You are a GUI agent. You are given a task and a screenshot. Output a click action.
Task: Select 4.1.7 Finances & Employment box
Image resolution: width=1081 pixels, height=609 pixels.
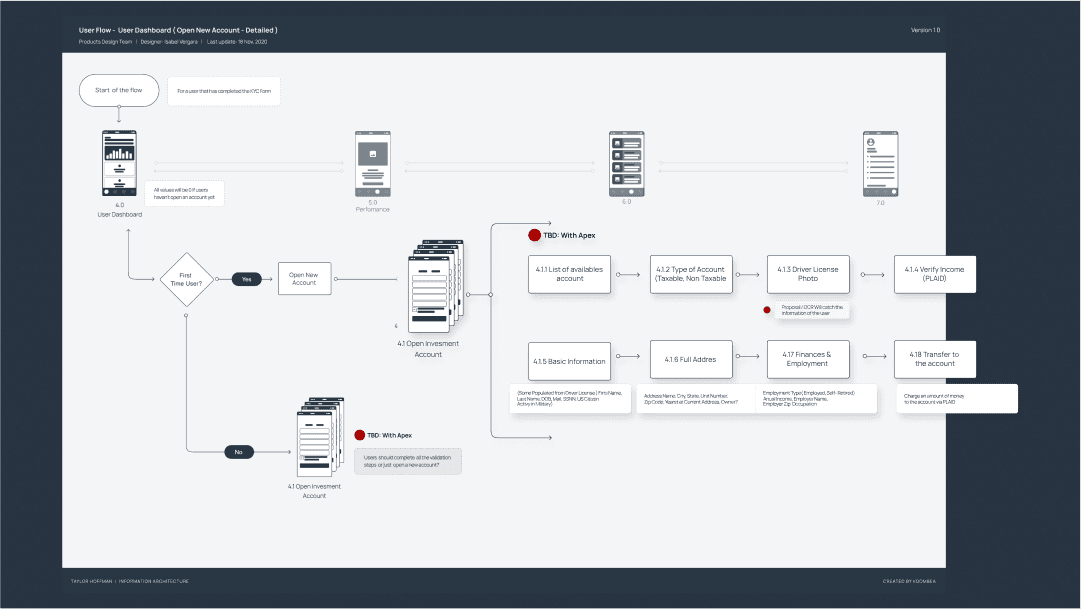click(808, 359)
